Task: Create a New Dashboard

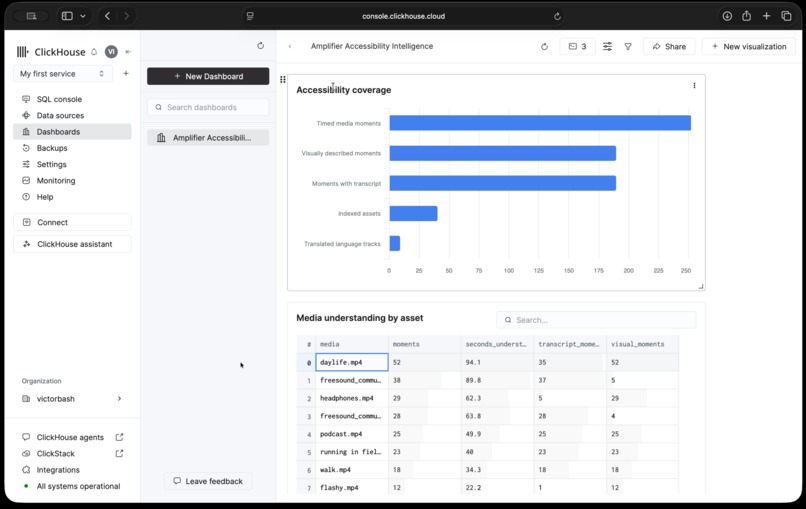Action: pos(208,76)
